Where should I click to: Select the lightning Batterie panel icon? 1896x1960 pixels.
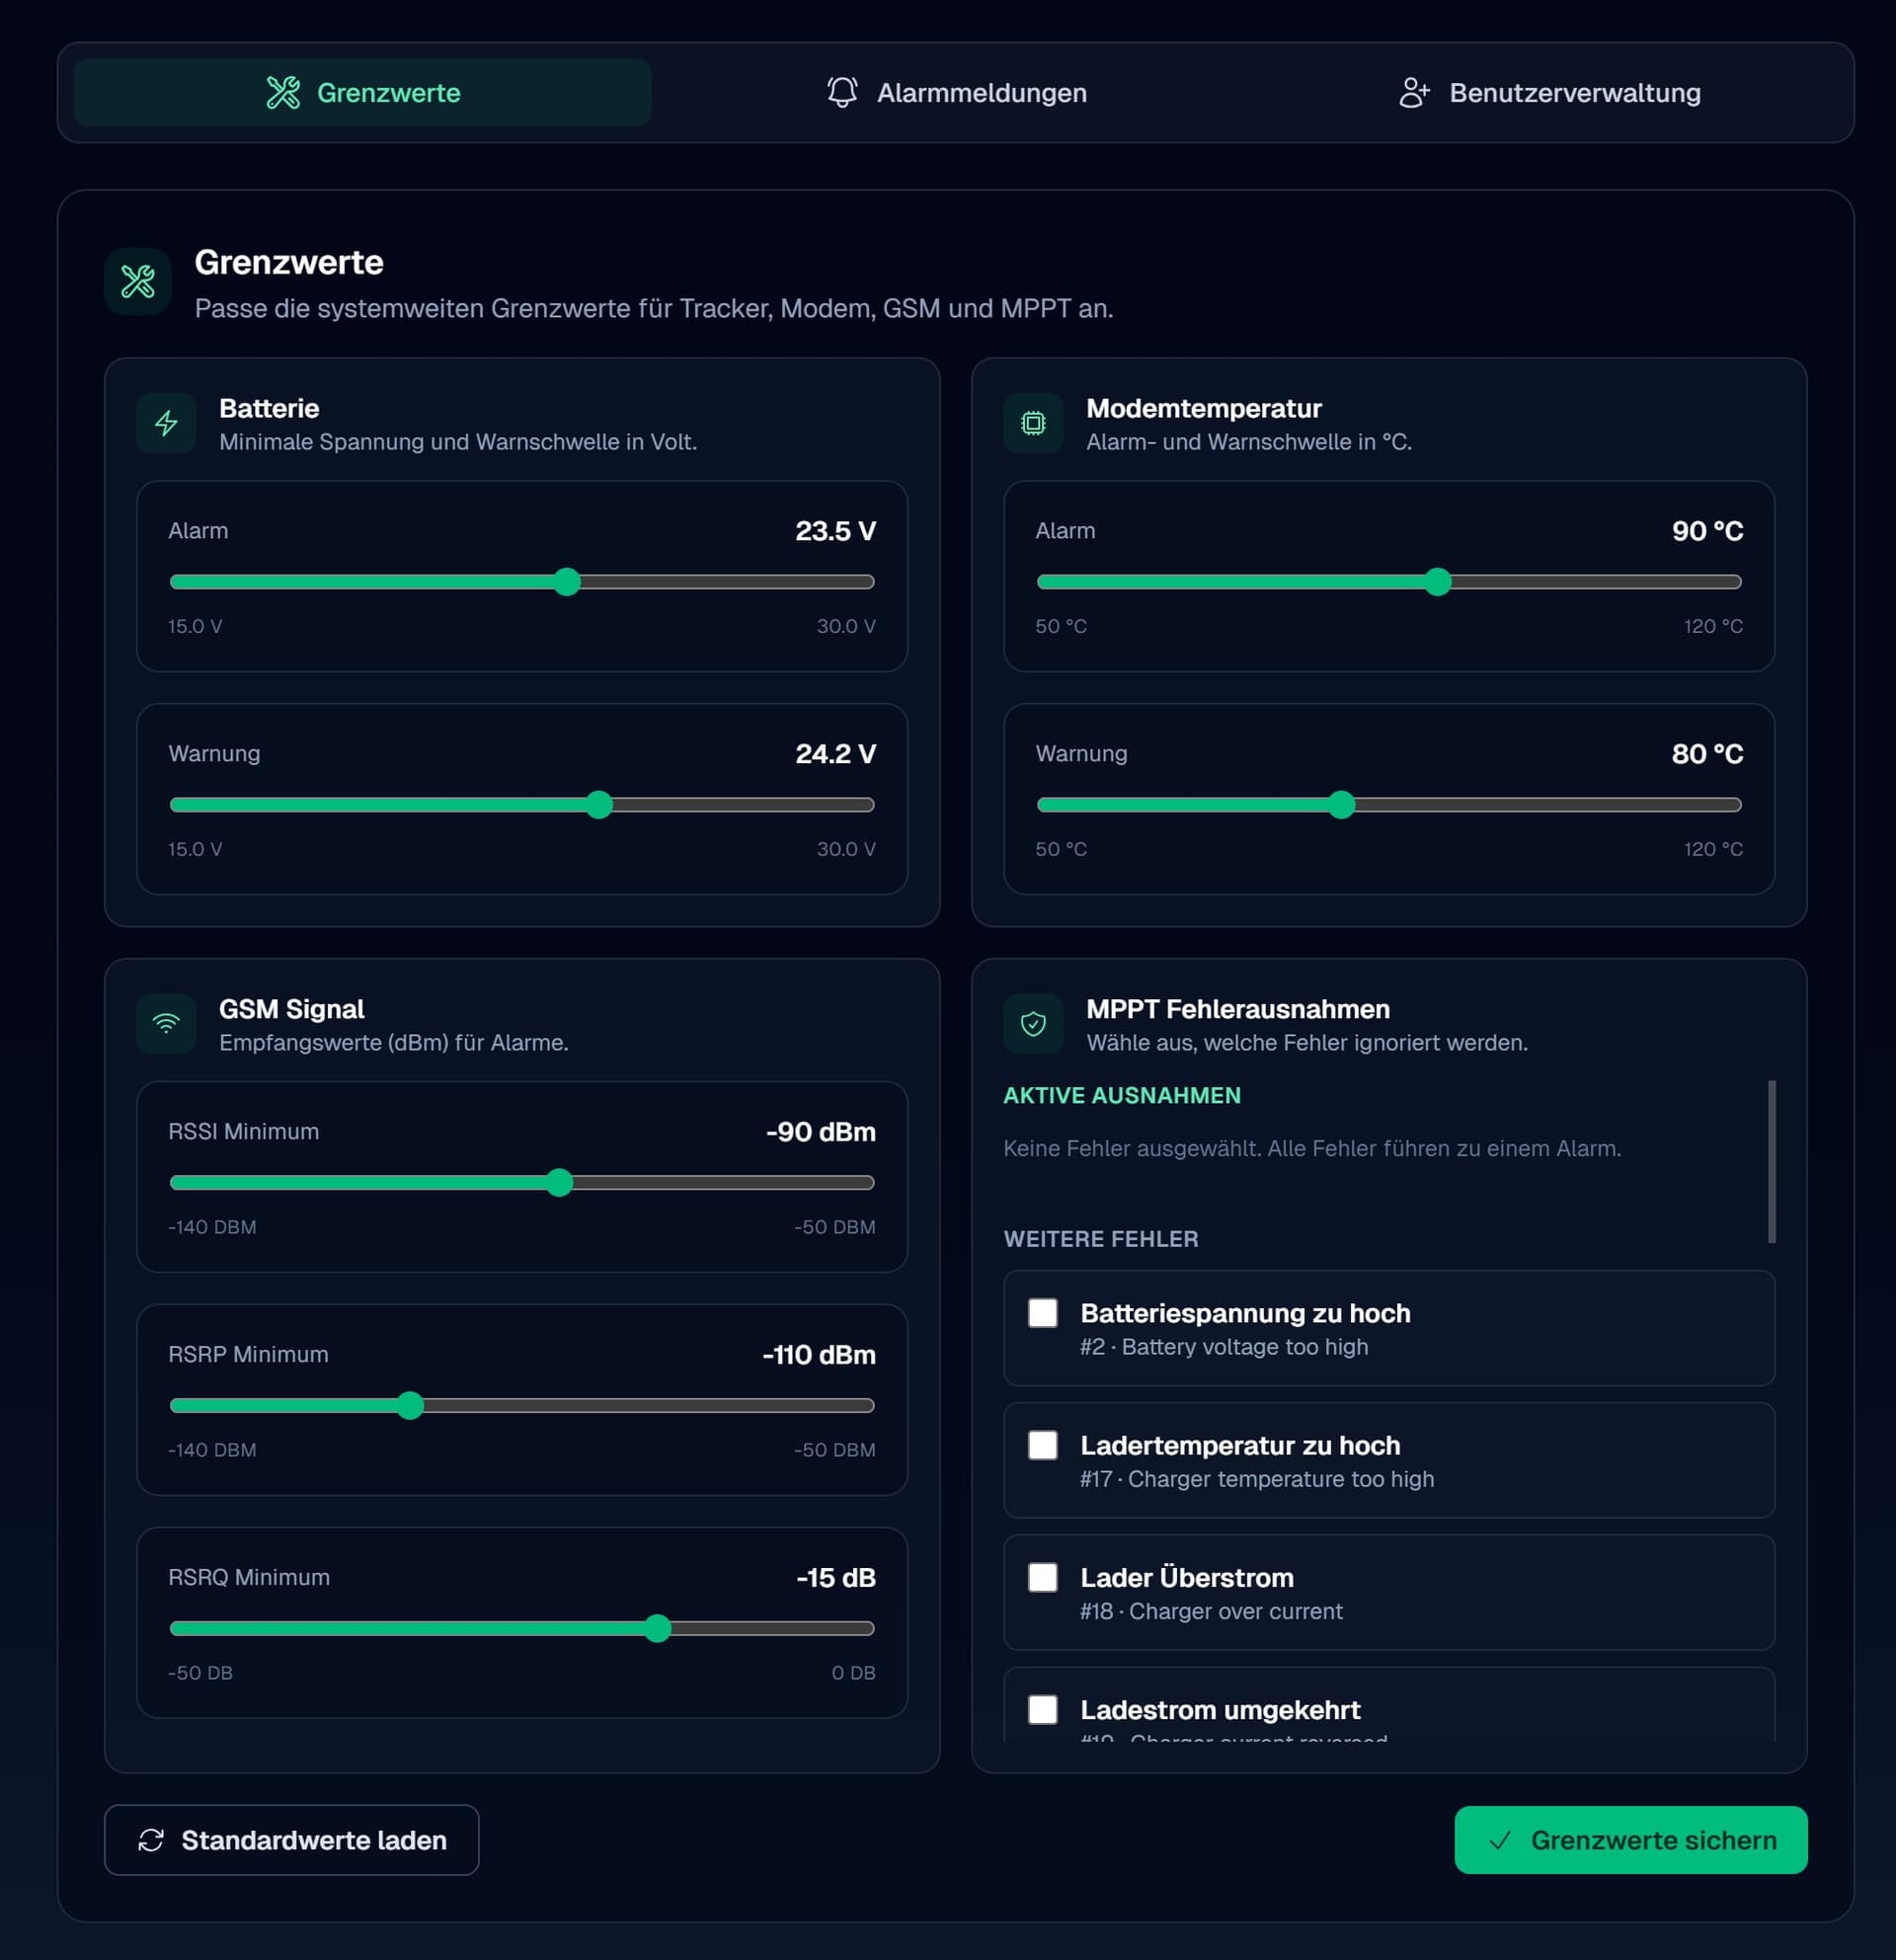pos(166,423)
